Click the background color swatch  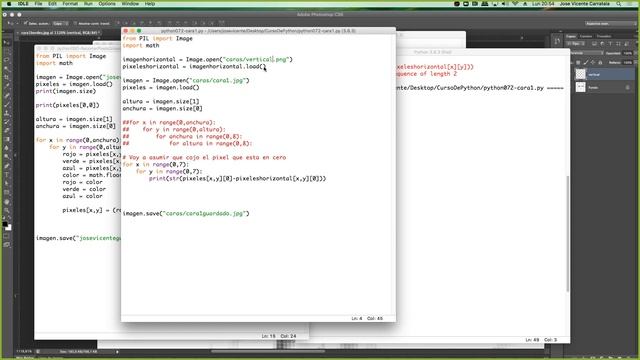[9, 228]
